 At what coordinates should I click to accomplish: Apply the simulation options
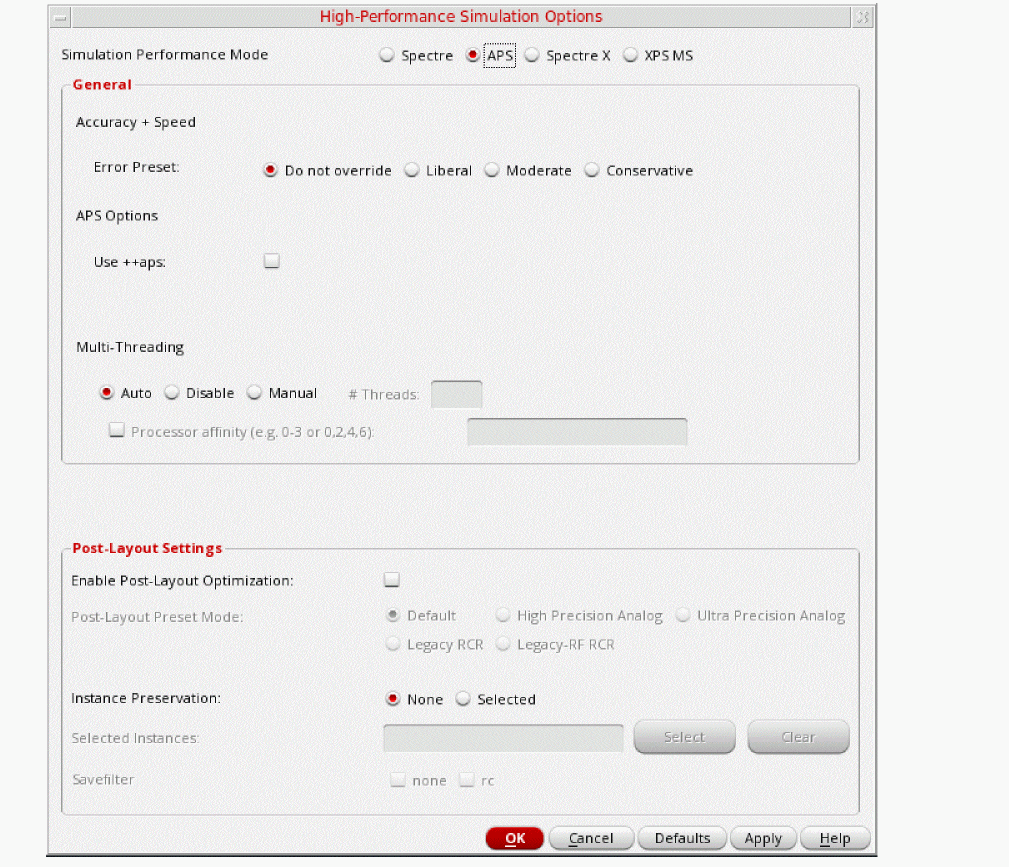[763, 838]
